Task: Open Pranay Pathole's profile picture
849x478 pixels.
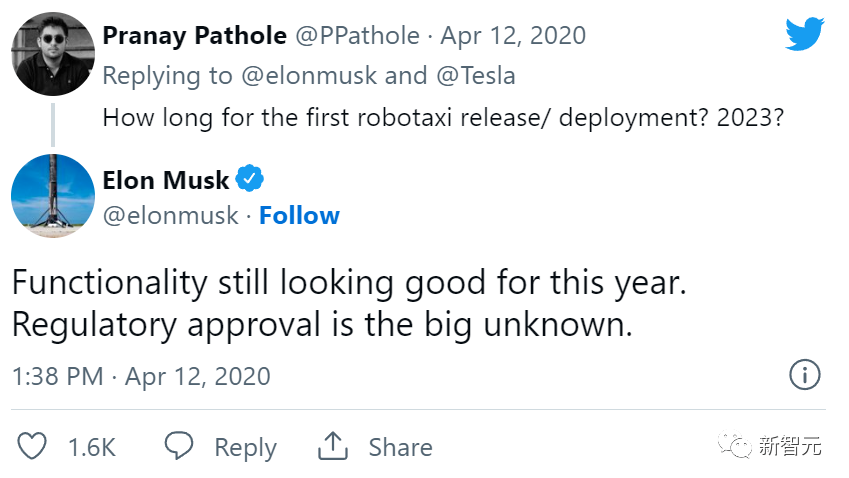Action: 52,55
